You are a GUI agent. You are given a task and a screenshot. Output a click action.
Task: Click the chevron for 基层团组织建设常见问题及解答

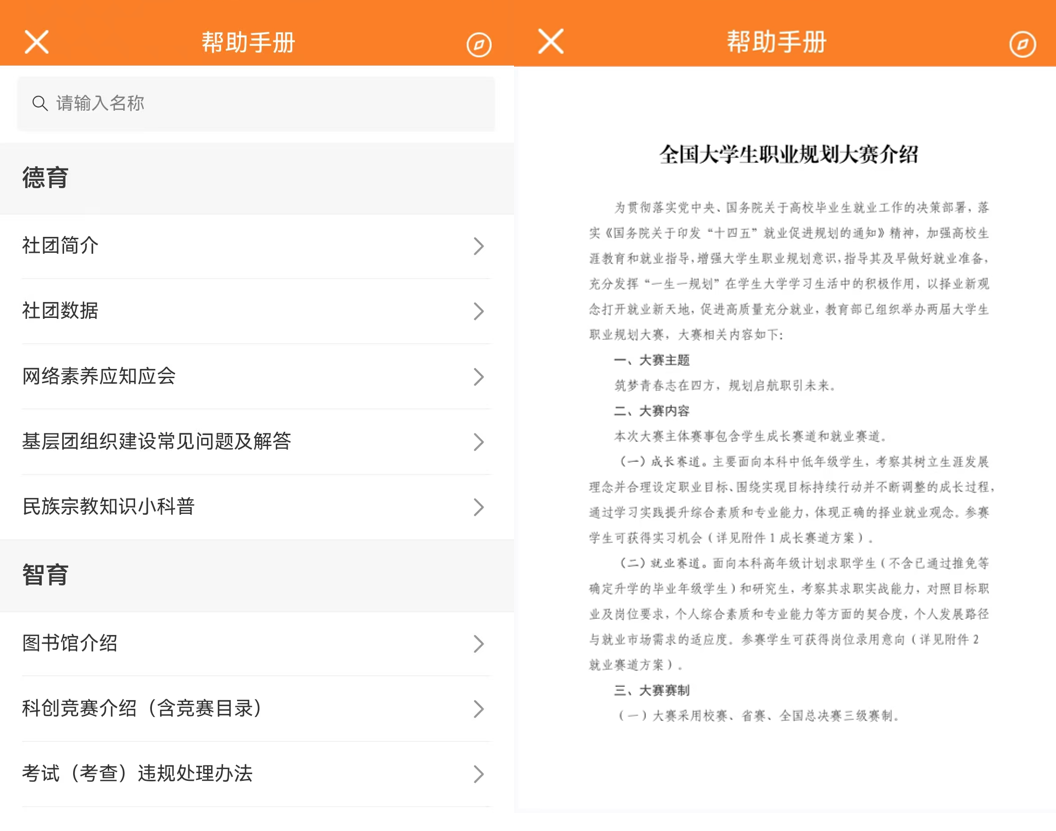coord(479,442)
